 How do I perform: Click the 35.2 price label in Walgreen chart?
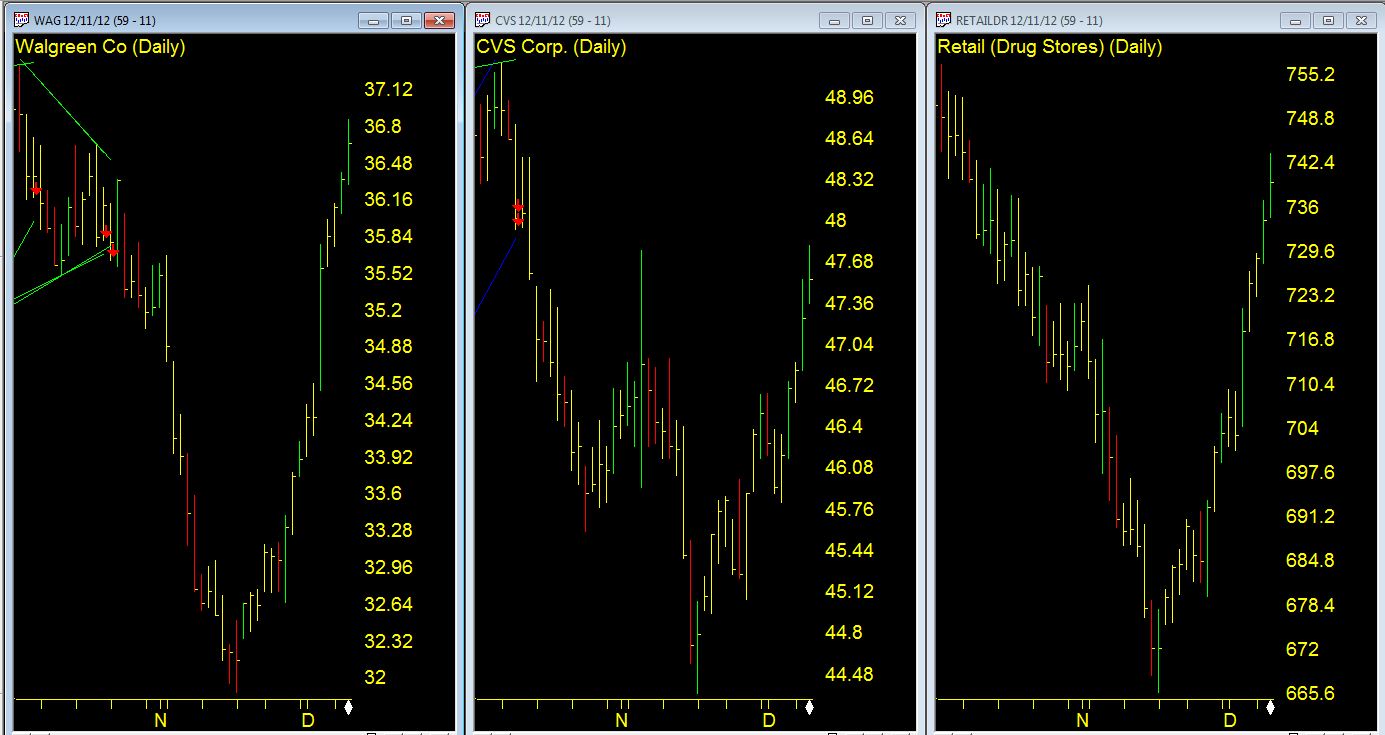click(382, 310)
